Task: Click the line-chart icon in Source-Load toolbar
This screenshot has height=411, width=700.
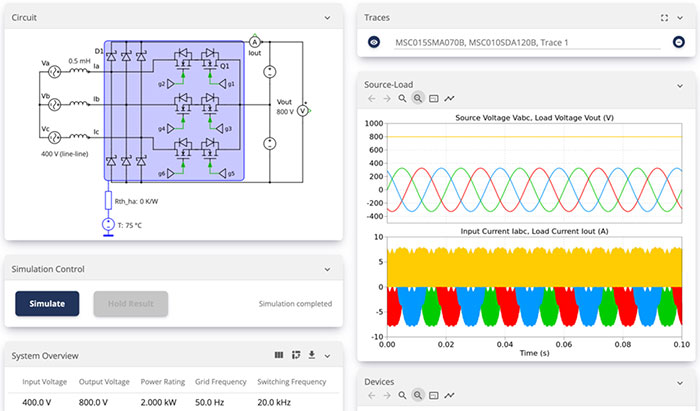Action: pyautogui.click(x=449, y=98)
